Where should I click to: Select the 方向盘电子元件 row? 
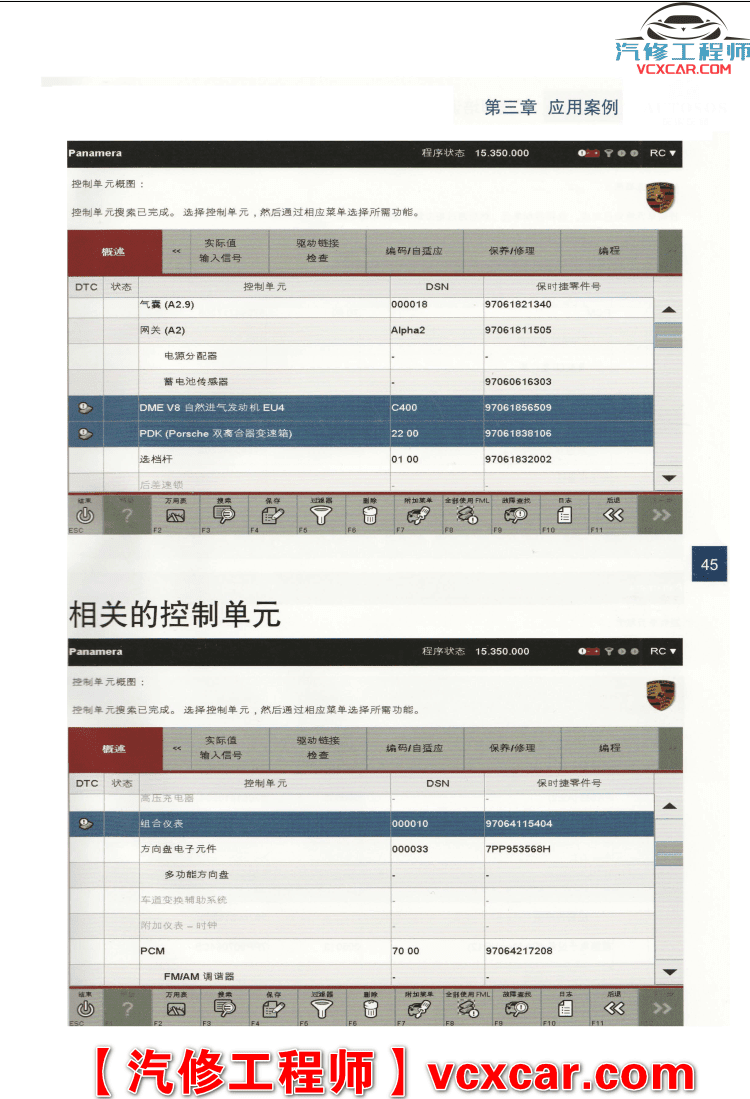(x=362, y=849)
